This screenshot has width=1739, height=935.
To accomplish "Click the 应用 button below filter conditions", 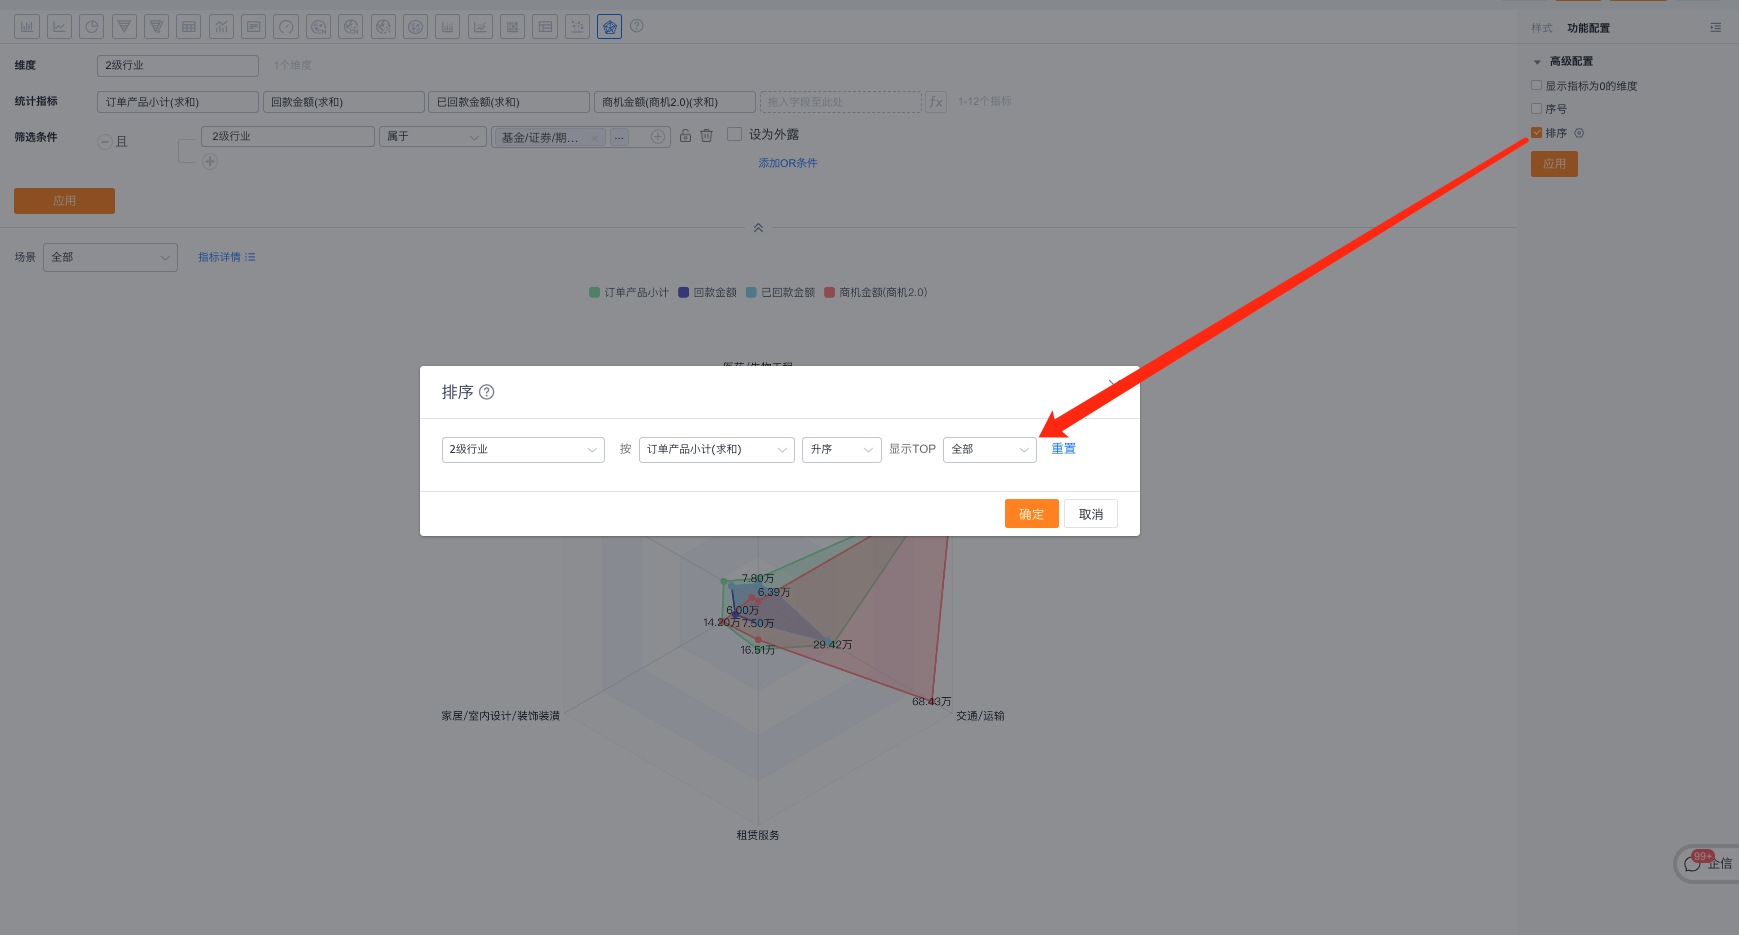I will click(64, 201).
